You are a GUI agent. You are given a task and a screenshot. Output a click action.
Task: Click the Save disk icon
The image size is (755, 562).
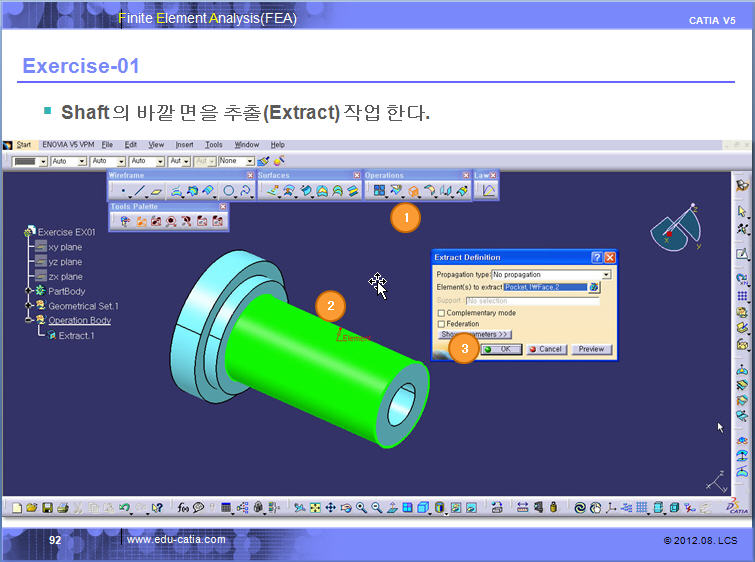[47, 507]
